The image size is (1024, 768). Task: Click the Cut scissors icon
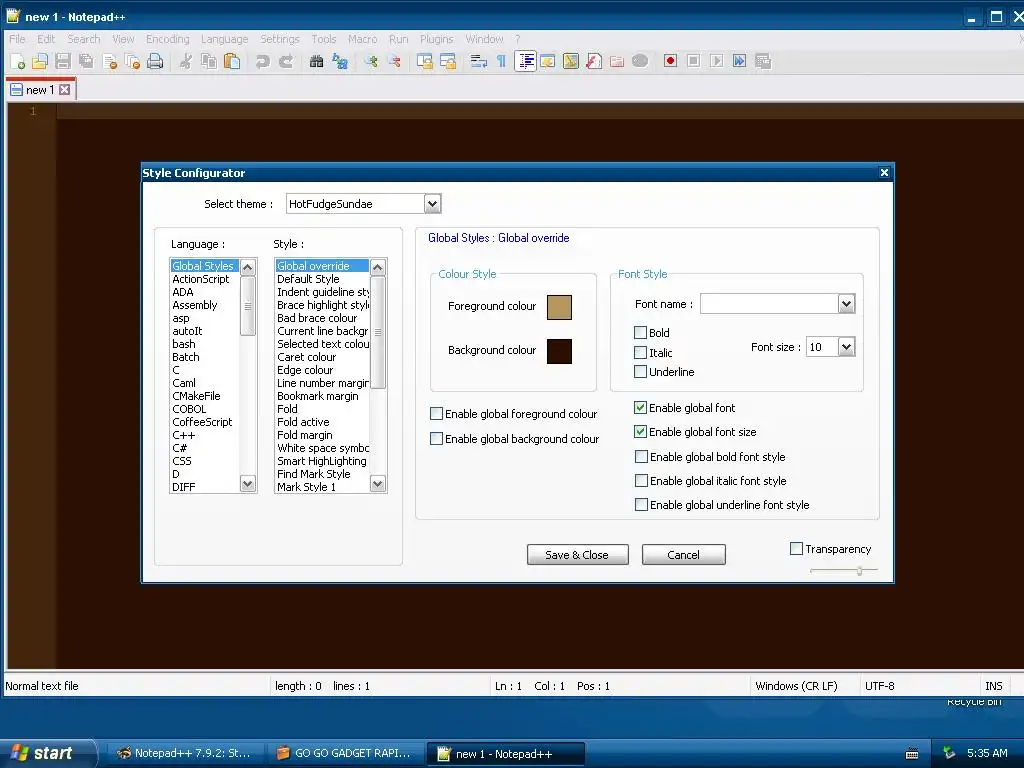(x=186, y=61)
